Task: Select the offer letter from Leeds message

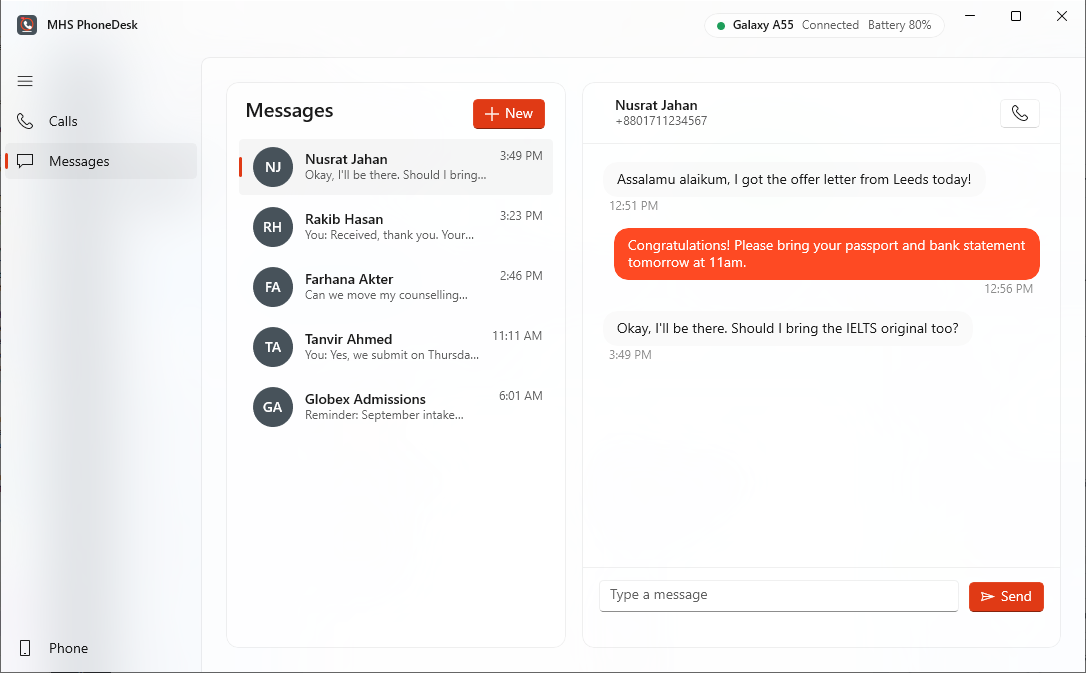Action: [794, 179]
